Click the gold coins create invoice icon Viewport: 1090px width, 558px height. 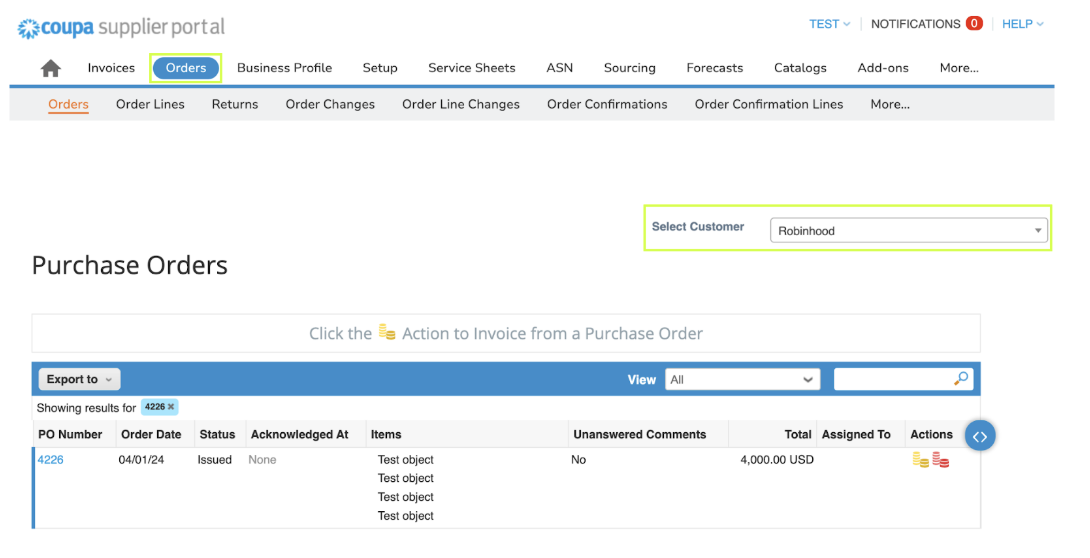(920, 459)
